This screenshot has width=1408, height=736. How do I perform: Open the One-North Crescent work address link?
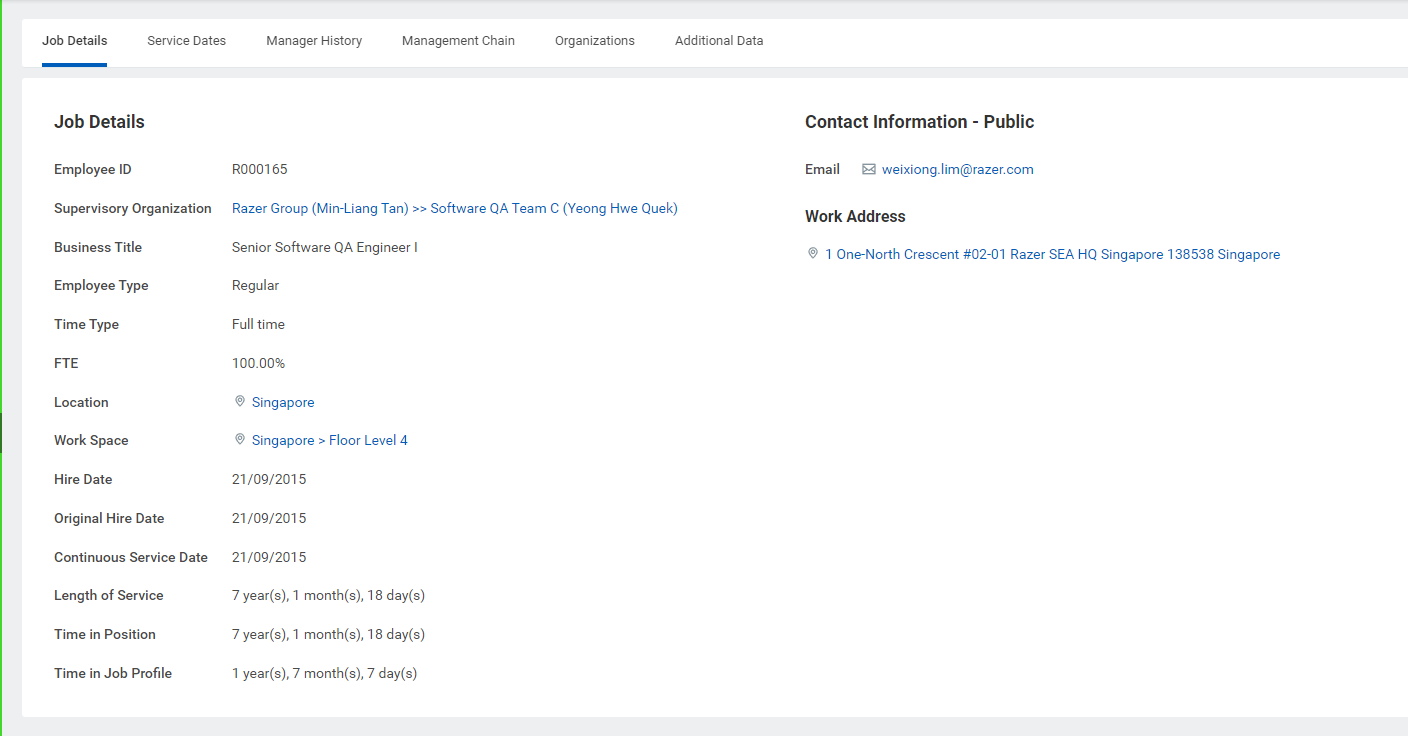[x=1053, y=254]
